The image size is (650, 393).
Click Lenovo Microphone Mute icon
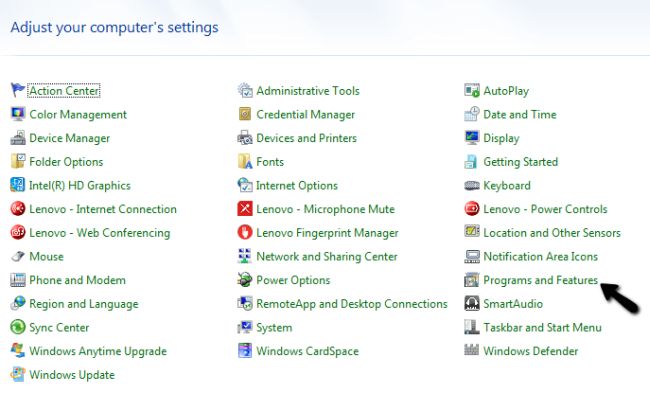pyautogui.click(x=245, y=209)
